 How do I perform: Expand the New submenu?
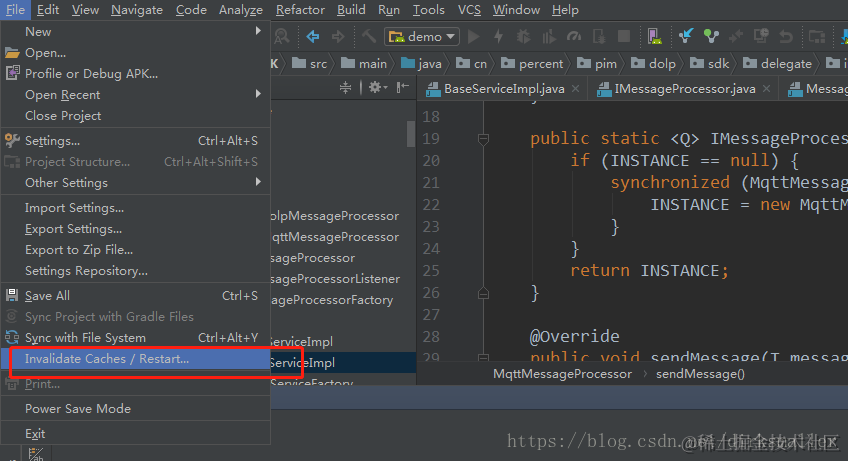135,31
